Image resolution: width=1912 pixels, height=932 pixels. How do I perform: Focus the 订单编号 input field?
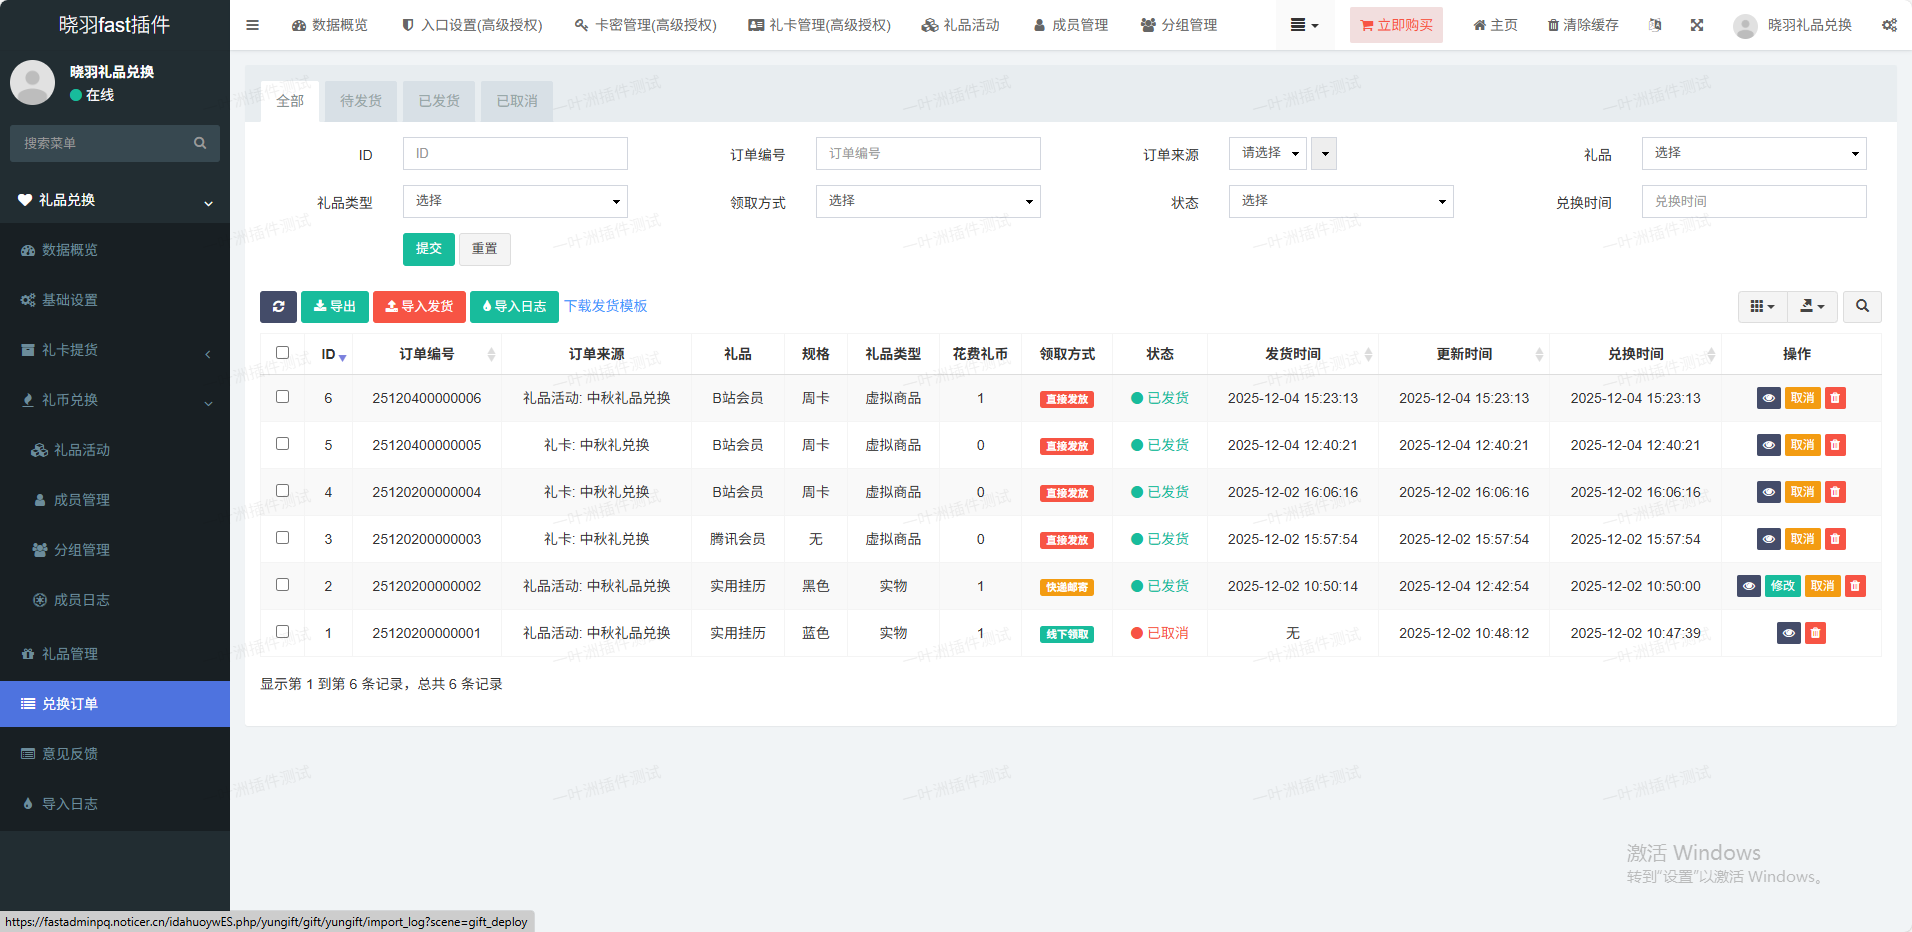tap(927, 153)
